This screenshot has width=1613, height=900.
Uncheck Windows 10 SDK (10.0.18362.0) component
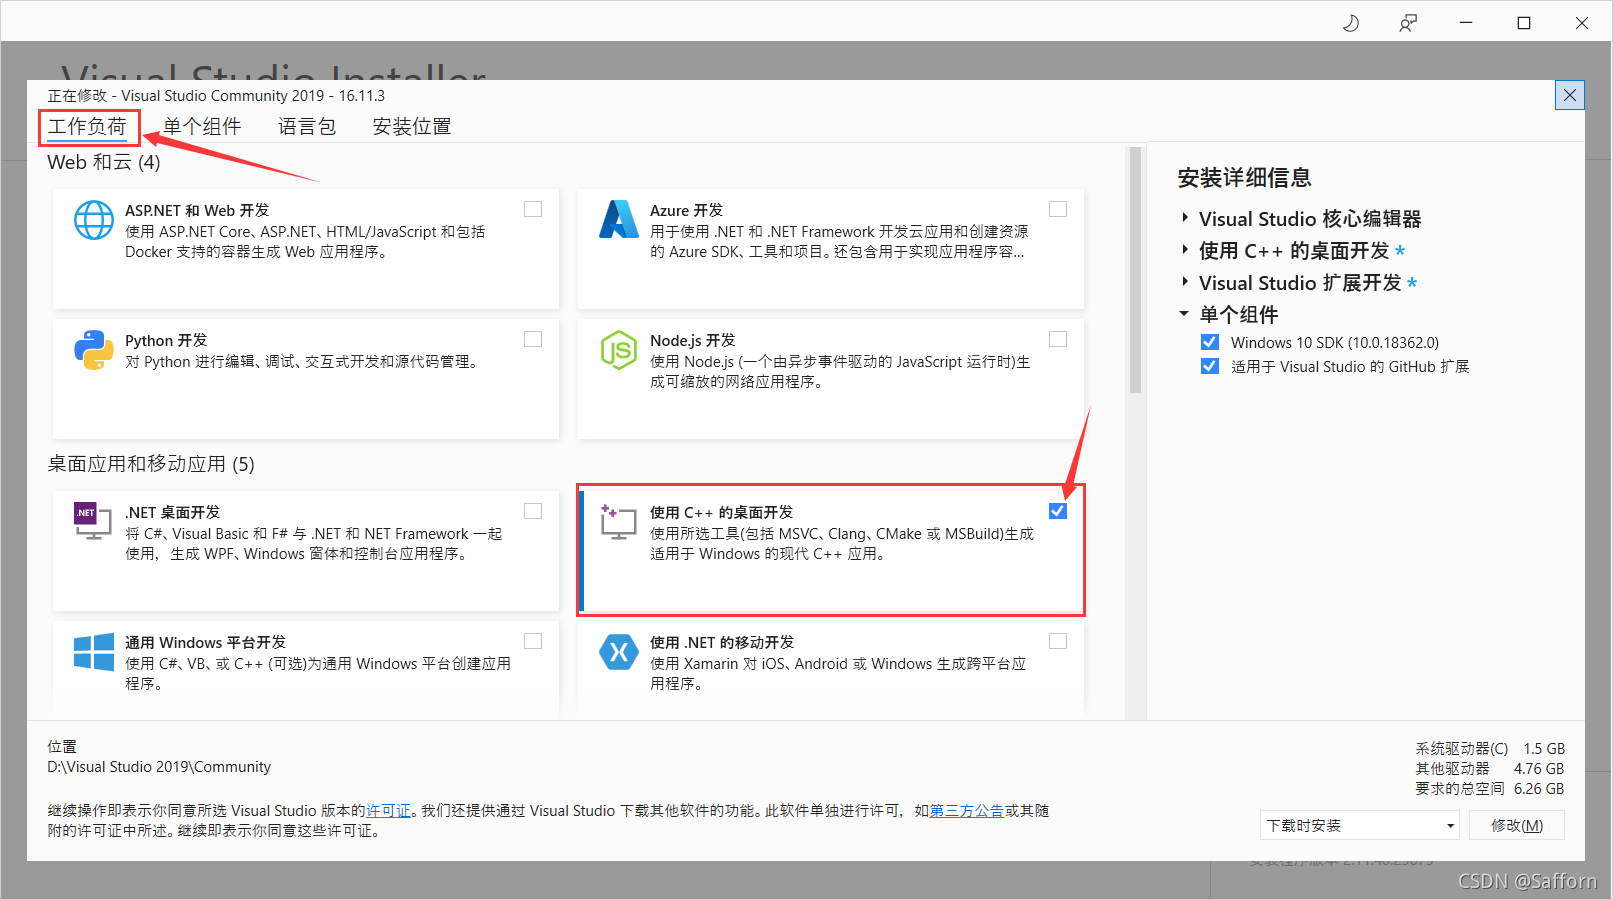pos(1210,342)
